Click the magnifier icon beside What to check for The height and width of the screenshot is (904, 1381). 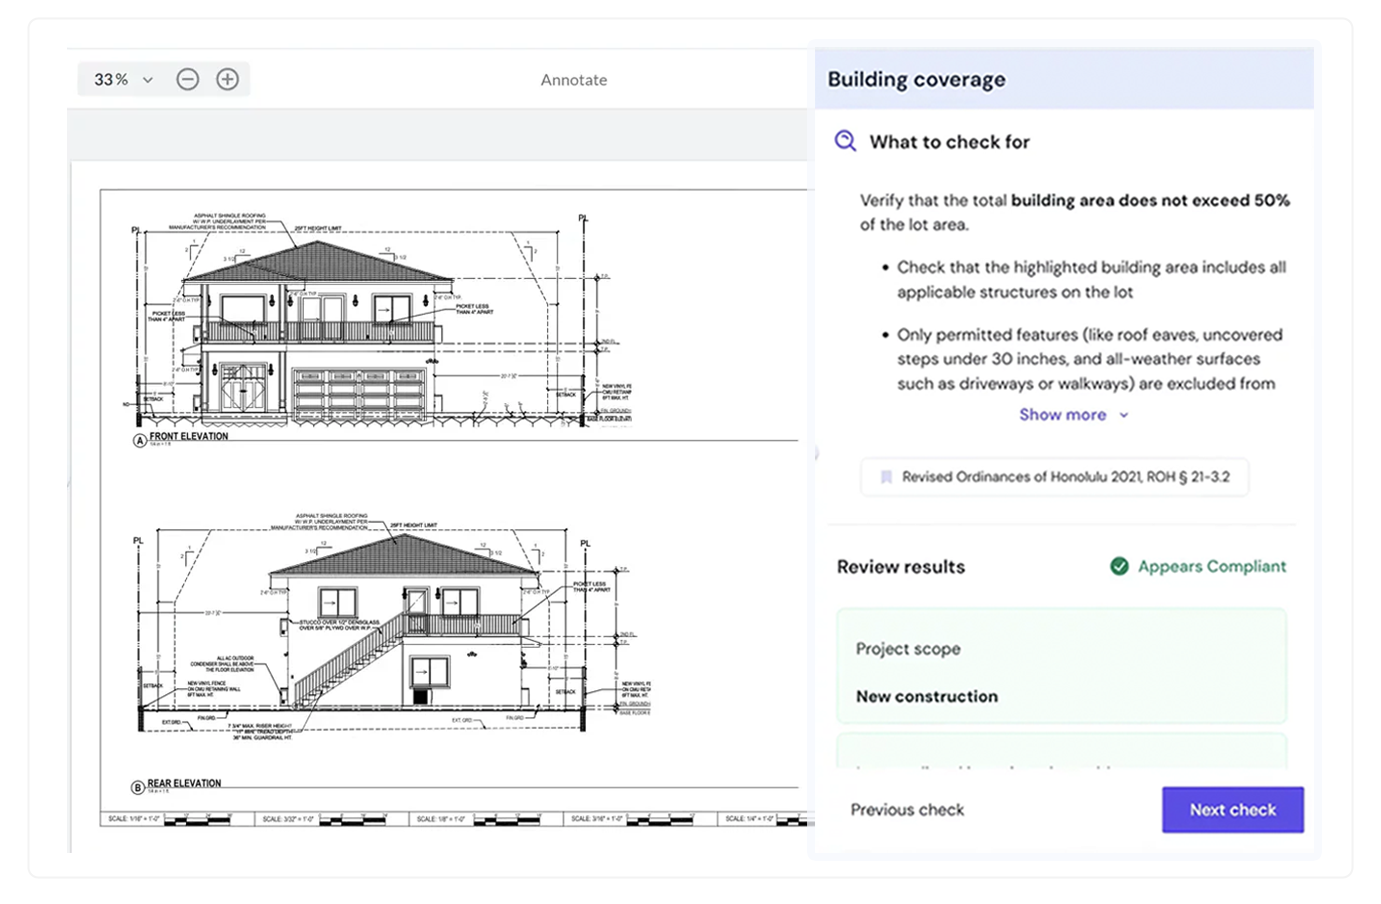click(x=845, y=141)
